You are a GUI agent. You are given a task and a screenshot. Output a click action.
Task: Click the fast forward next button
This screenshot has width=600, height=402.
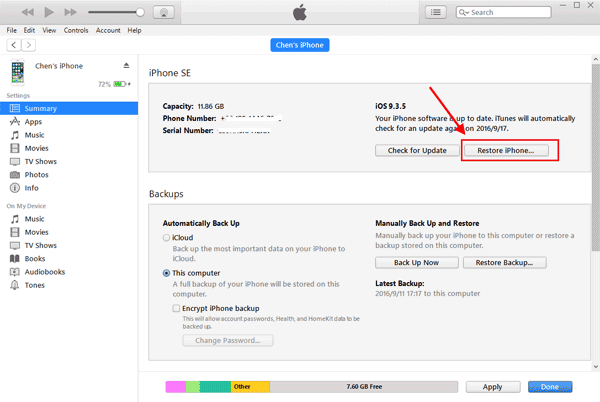70,12
